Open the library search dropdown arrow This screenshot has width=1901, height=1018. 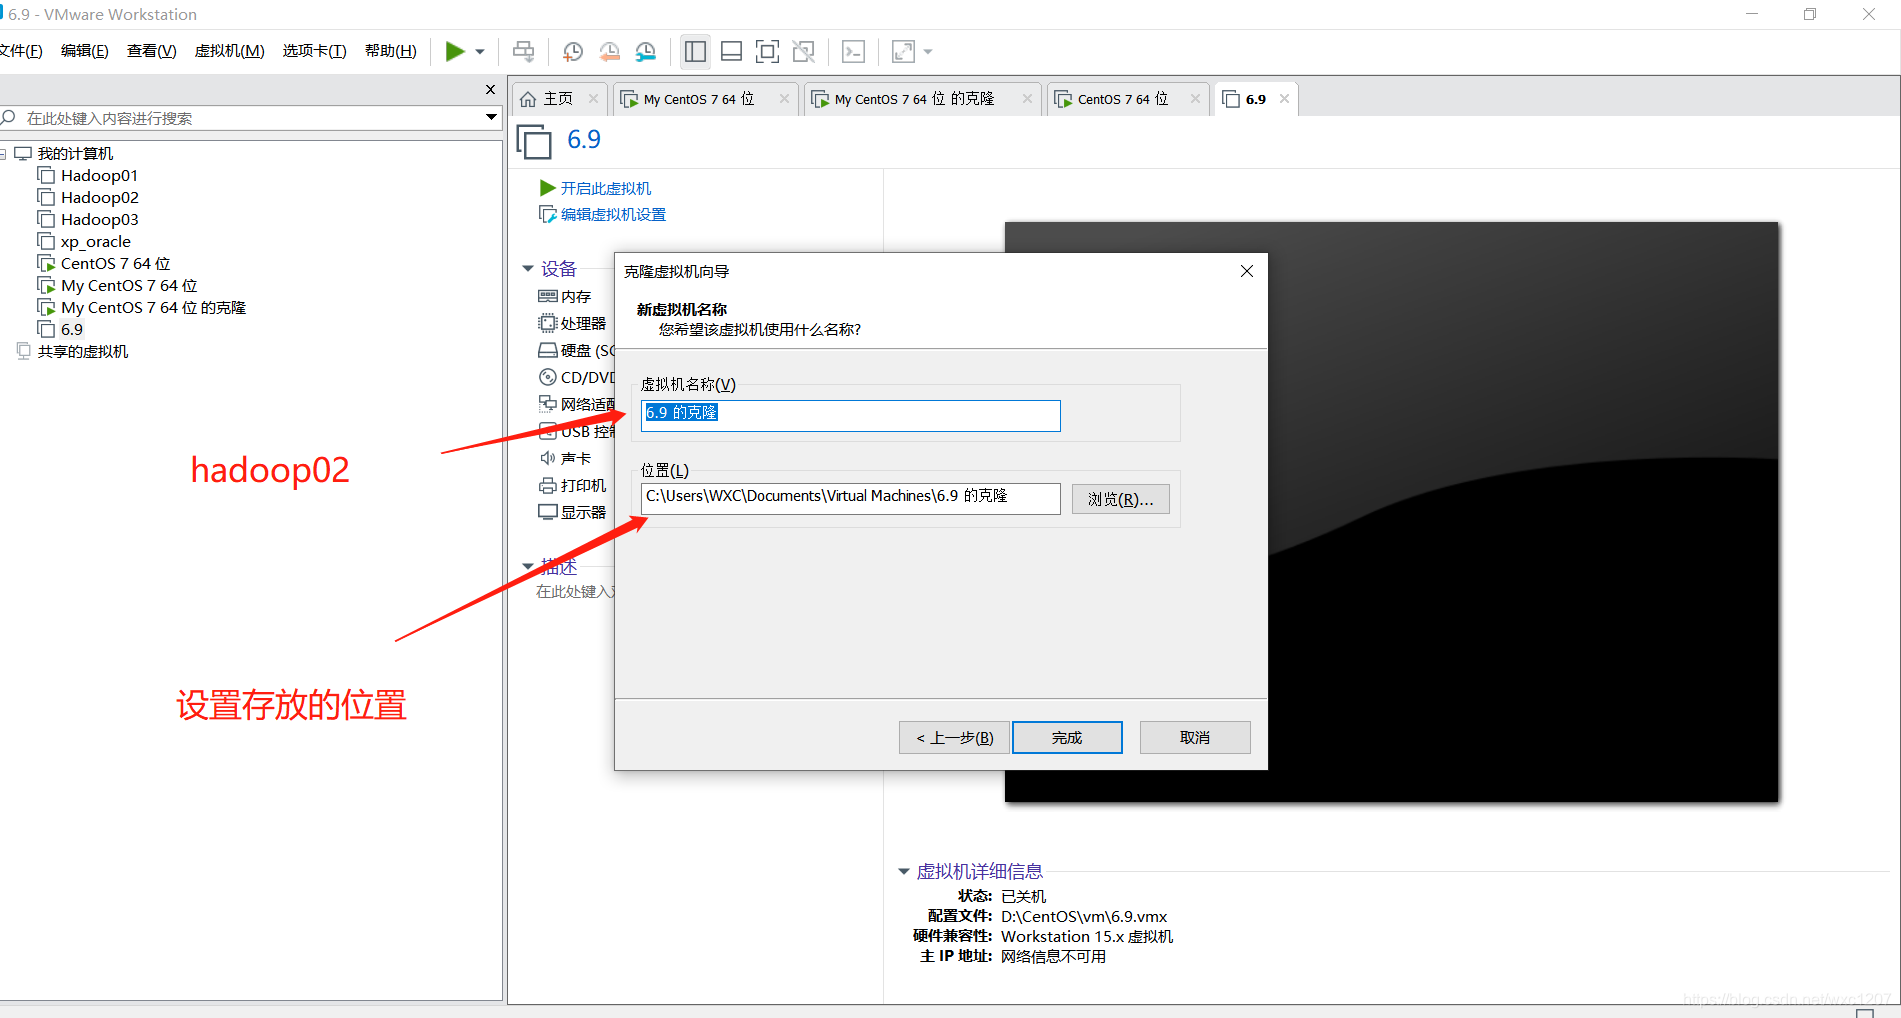tap(491, 118)
